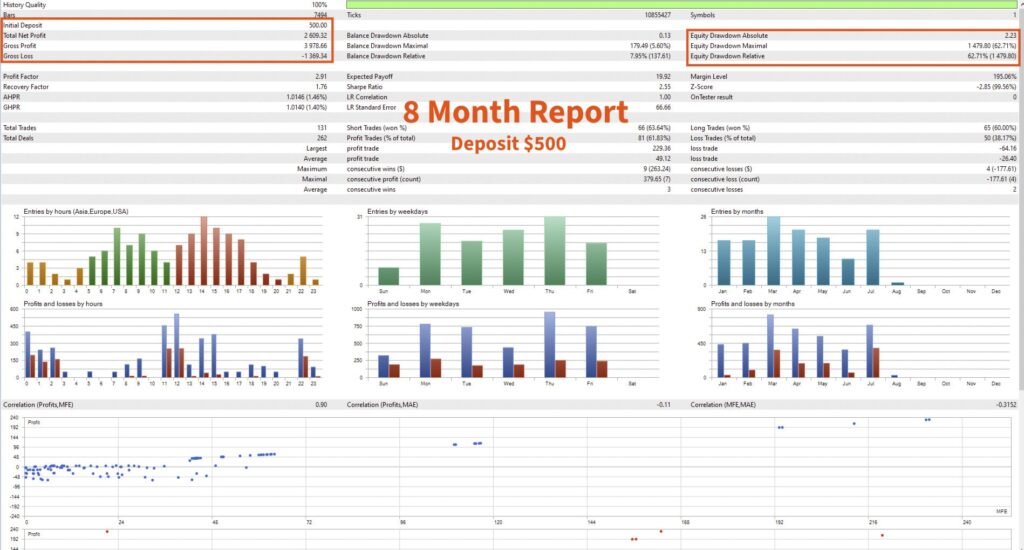Select the '-64.16' largest loss trade value
The width and height of the screenshot is (1024, 550).
click(x=1008, y=149)
